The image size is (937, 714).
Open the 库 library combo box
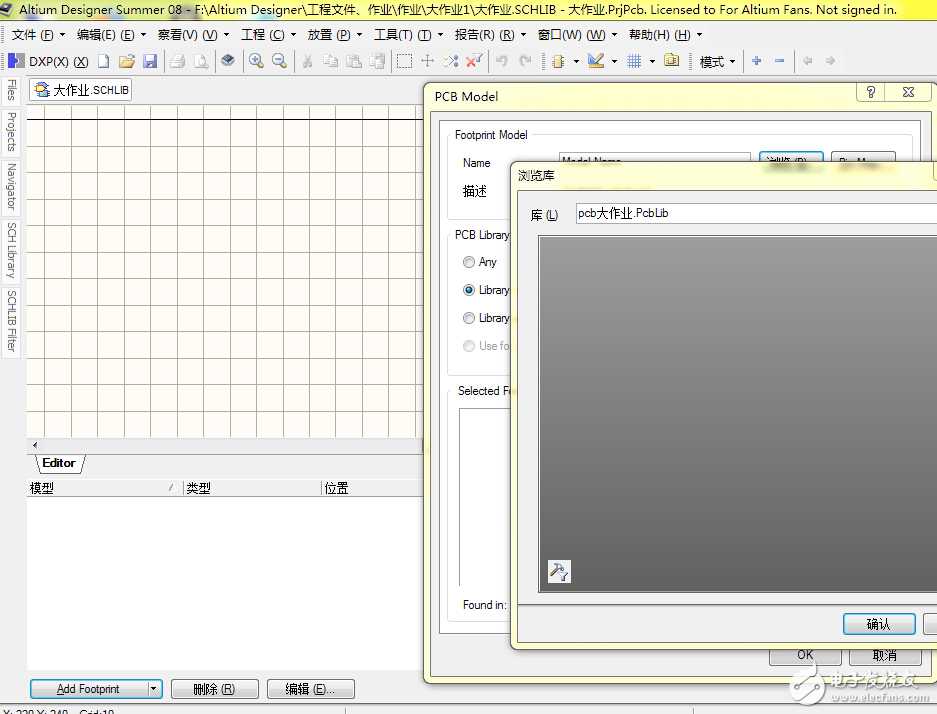tap(756, 213)
